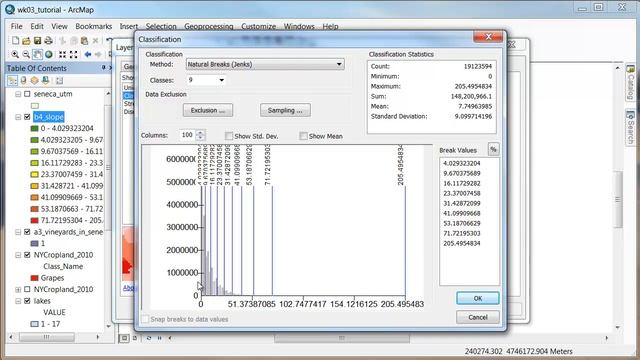Uncheck the expanded NYCropland_2010 layer
The image size is (640, 360).
click(x=27, y=255)
